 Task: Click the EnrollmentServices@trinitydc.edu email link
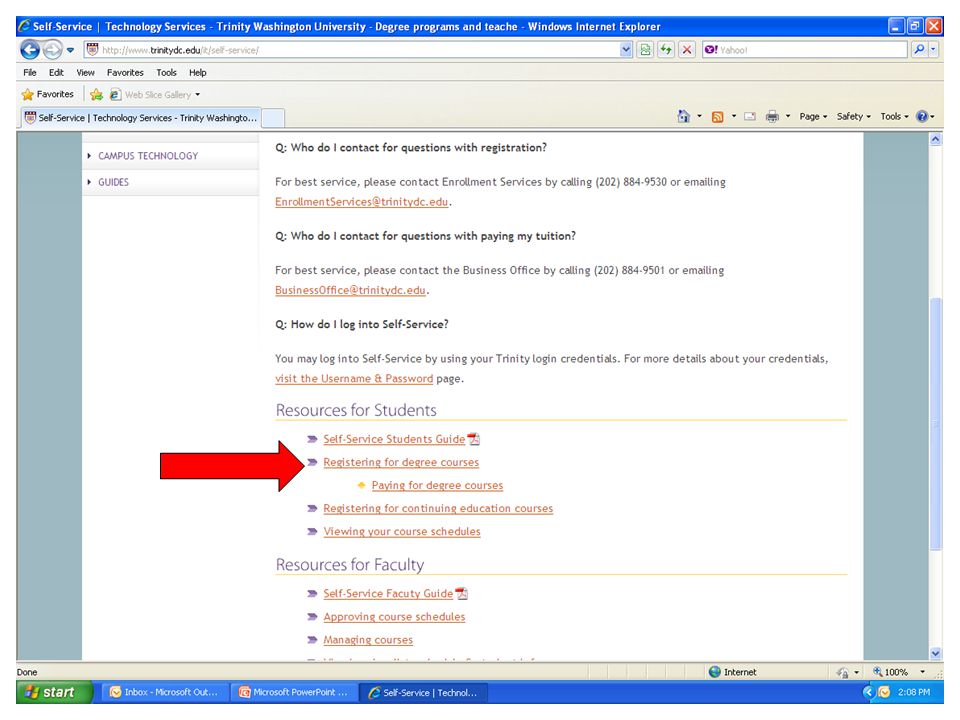pyautogui.click(x=361, y=202)
